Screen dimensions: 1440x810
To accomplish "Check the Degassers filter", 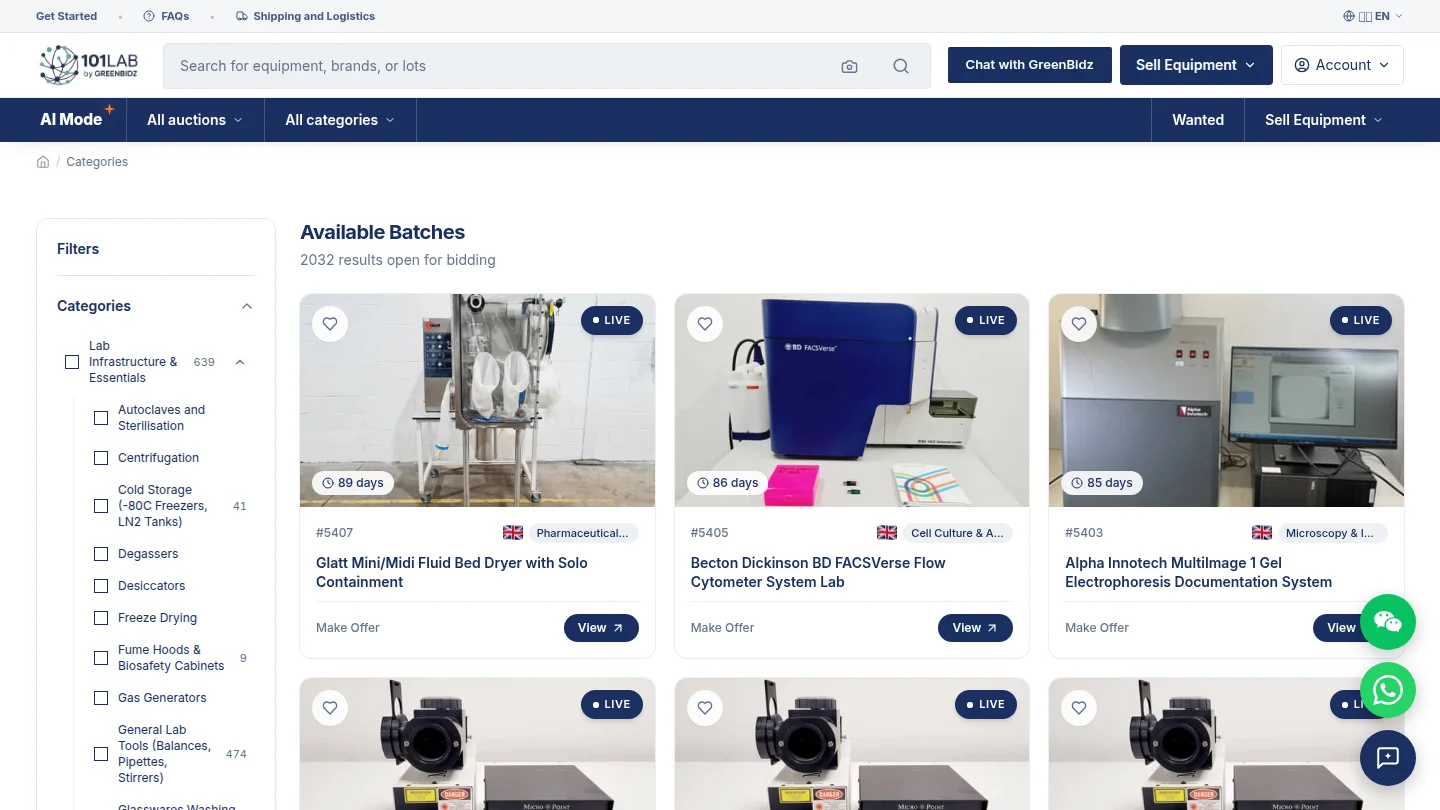I will [x=101, y=554].
